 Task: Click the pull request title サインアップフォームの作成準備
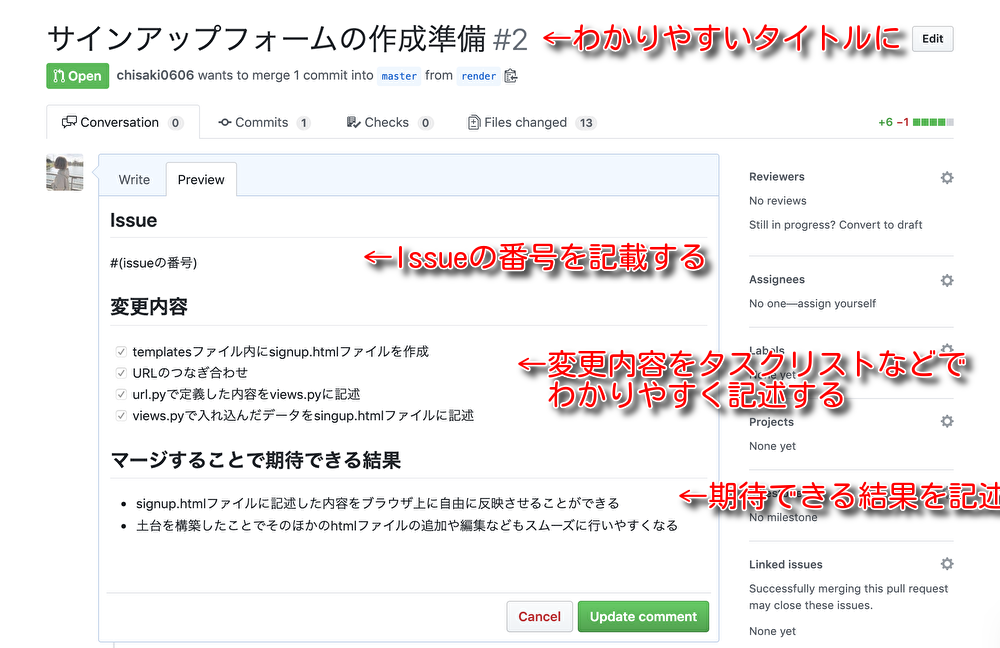point(267,39)
